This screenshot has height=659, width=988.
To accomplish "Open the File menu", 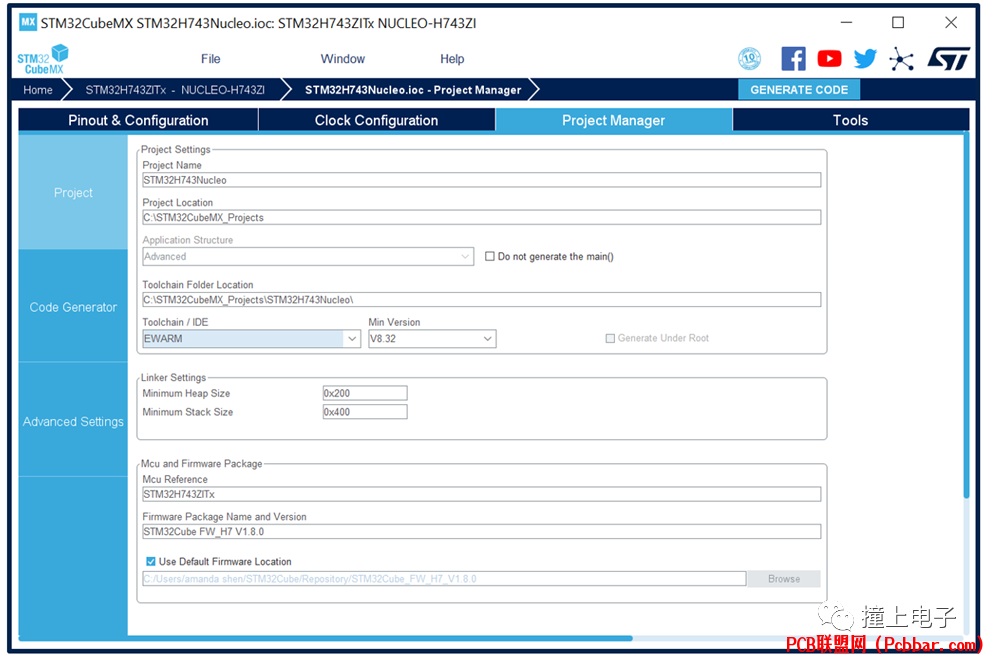I will [x=210, y=59].
